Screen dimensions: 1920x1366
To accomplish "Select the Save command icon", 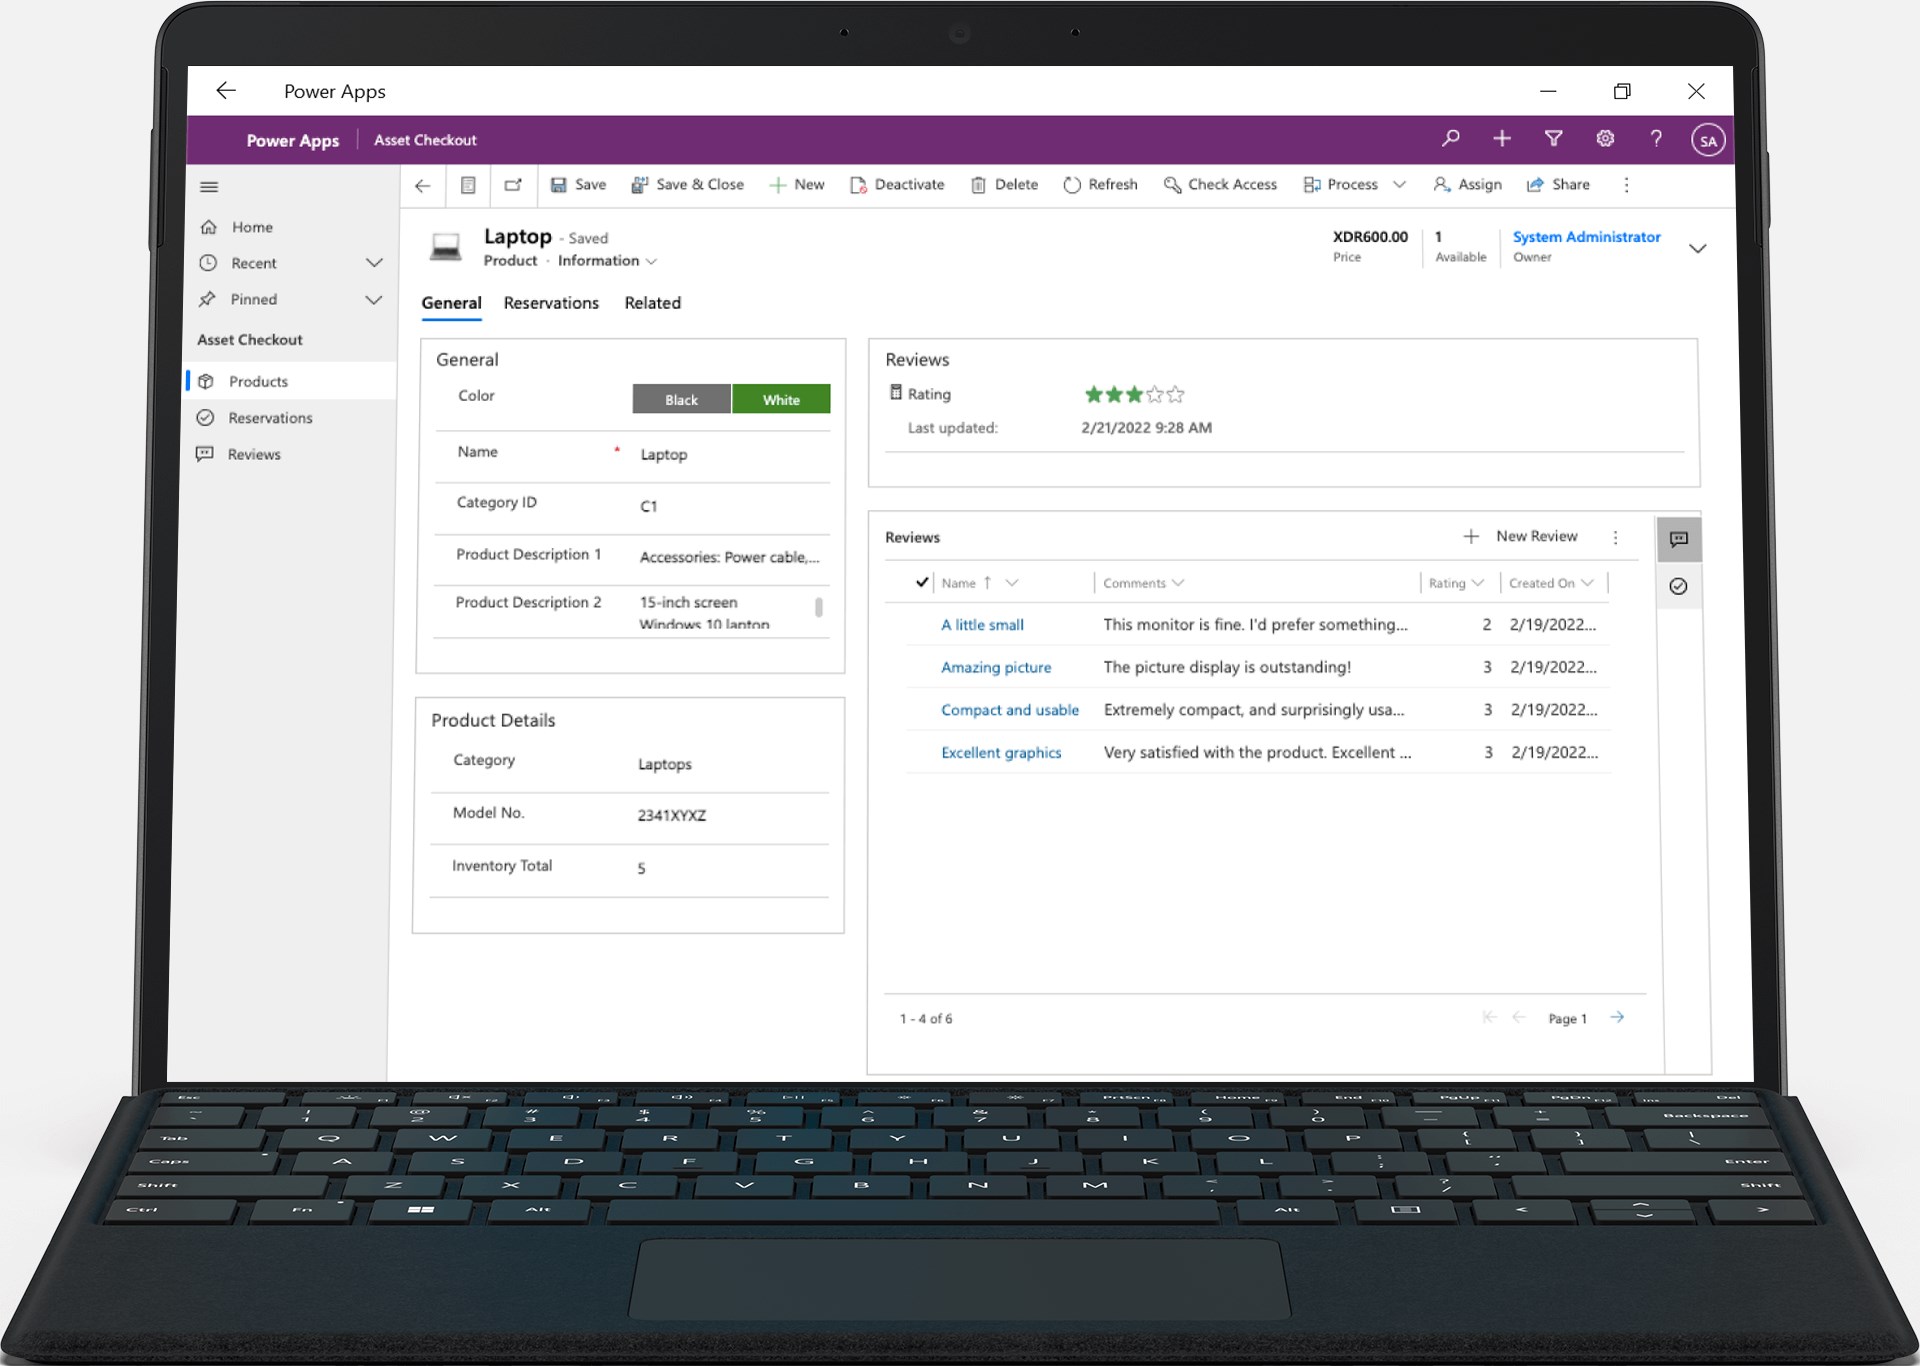I will tap(558, 184).
